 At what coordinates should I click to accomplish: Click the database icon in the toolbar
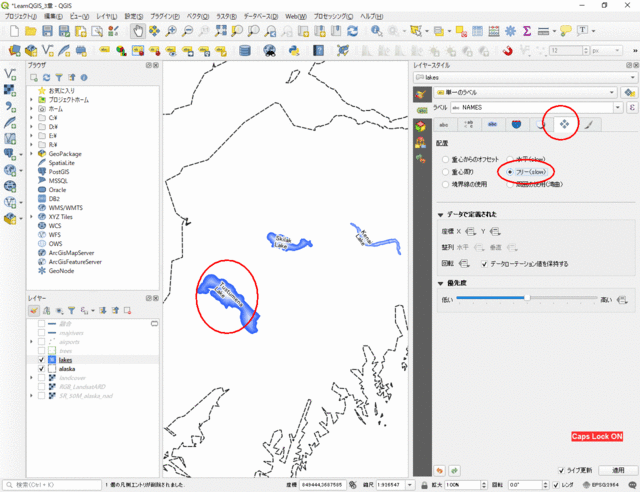tap(244, 51)
